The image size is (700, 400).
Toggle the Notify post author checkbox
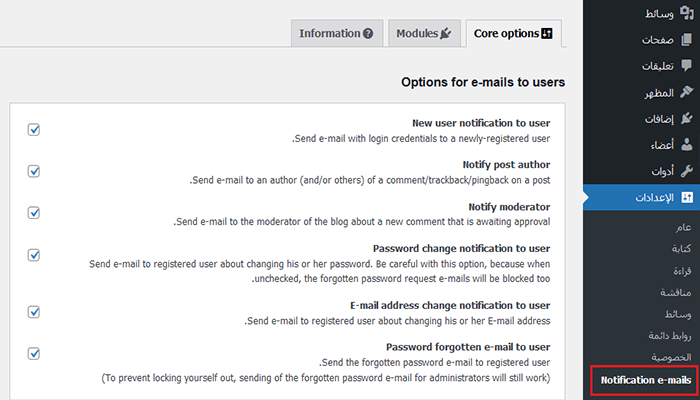pyautogui.click(x=34, y=171)
